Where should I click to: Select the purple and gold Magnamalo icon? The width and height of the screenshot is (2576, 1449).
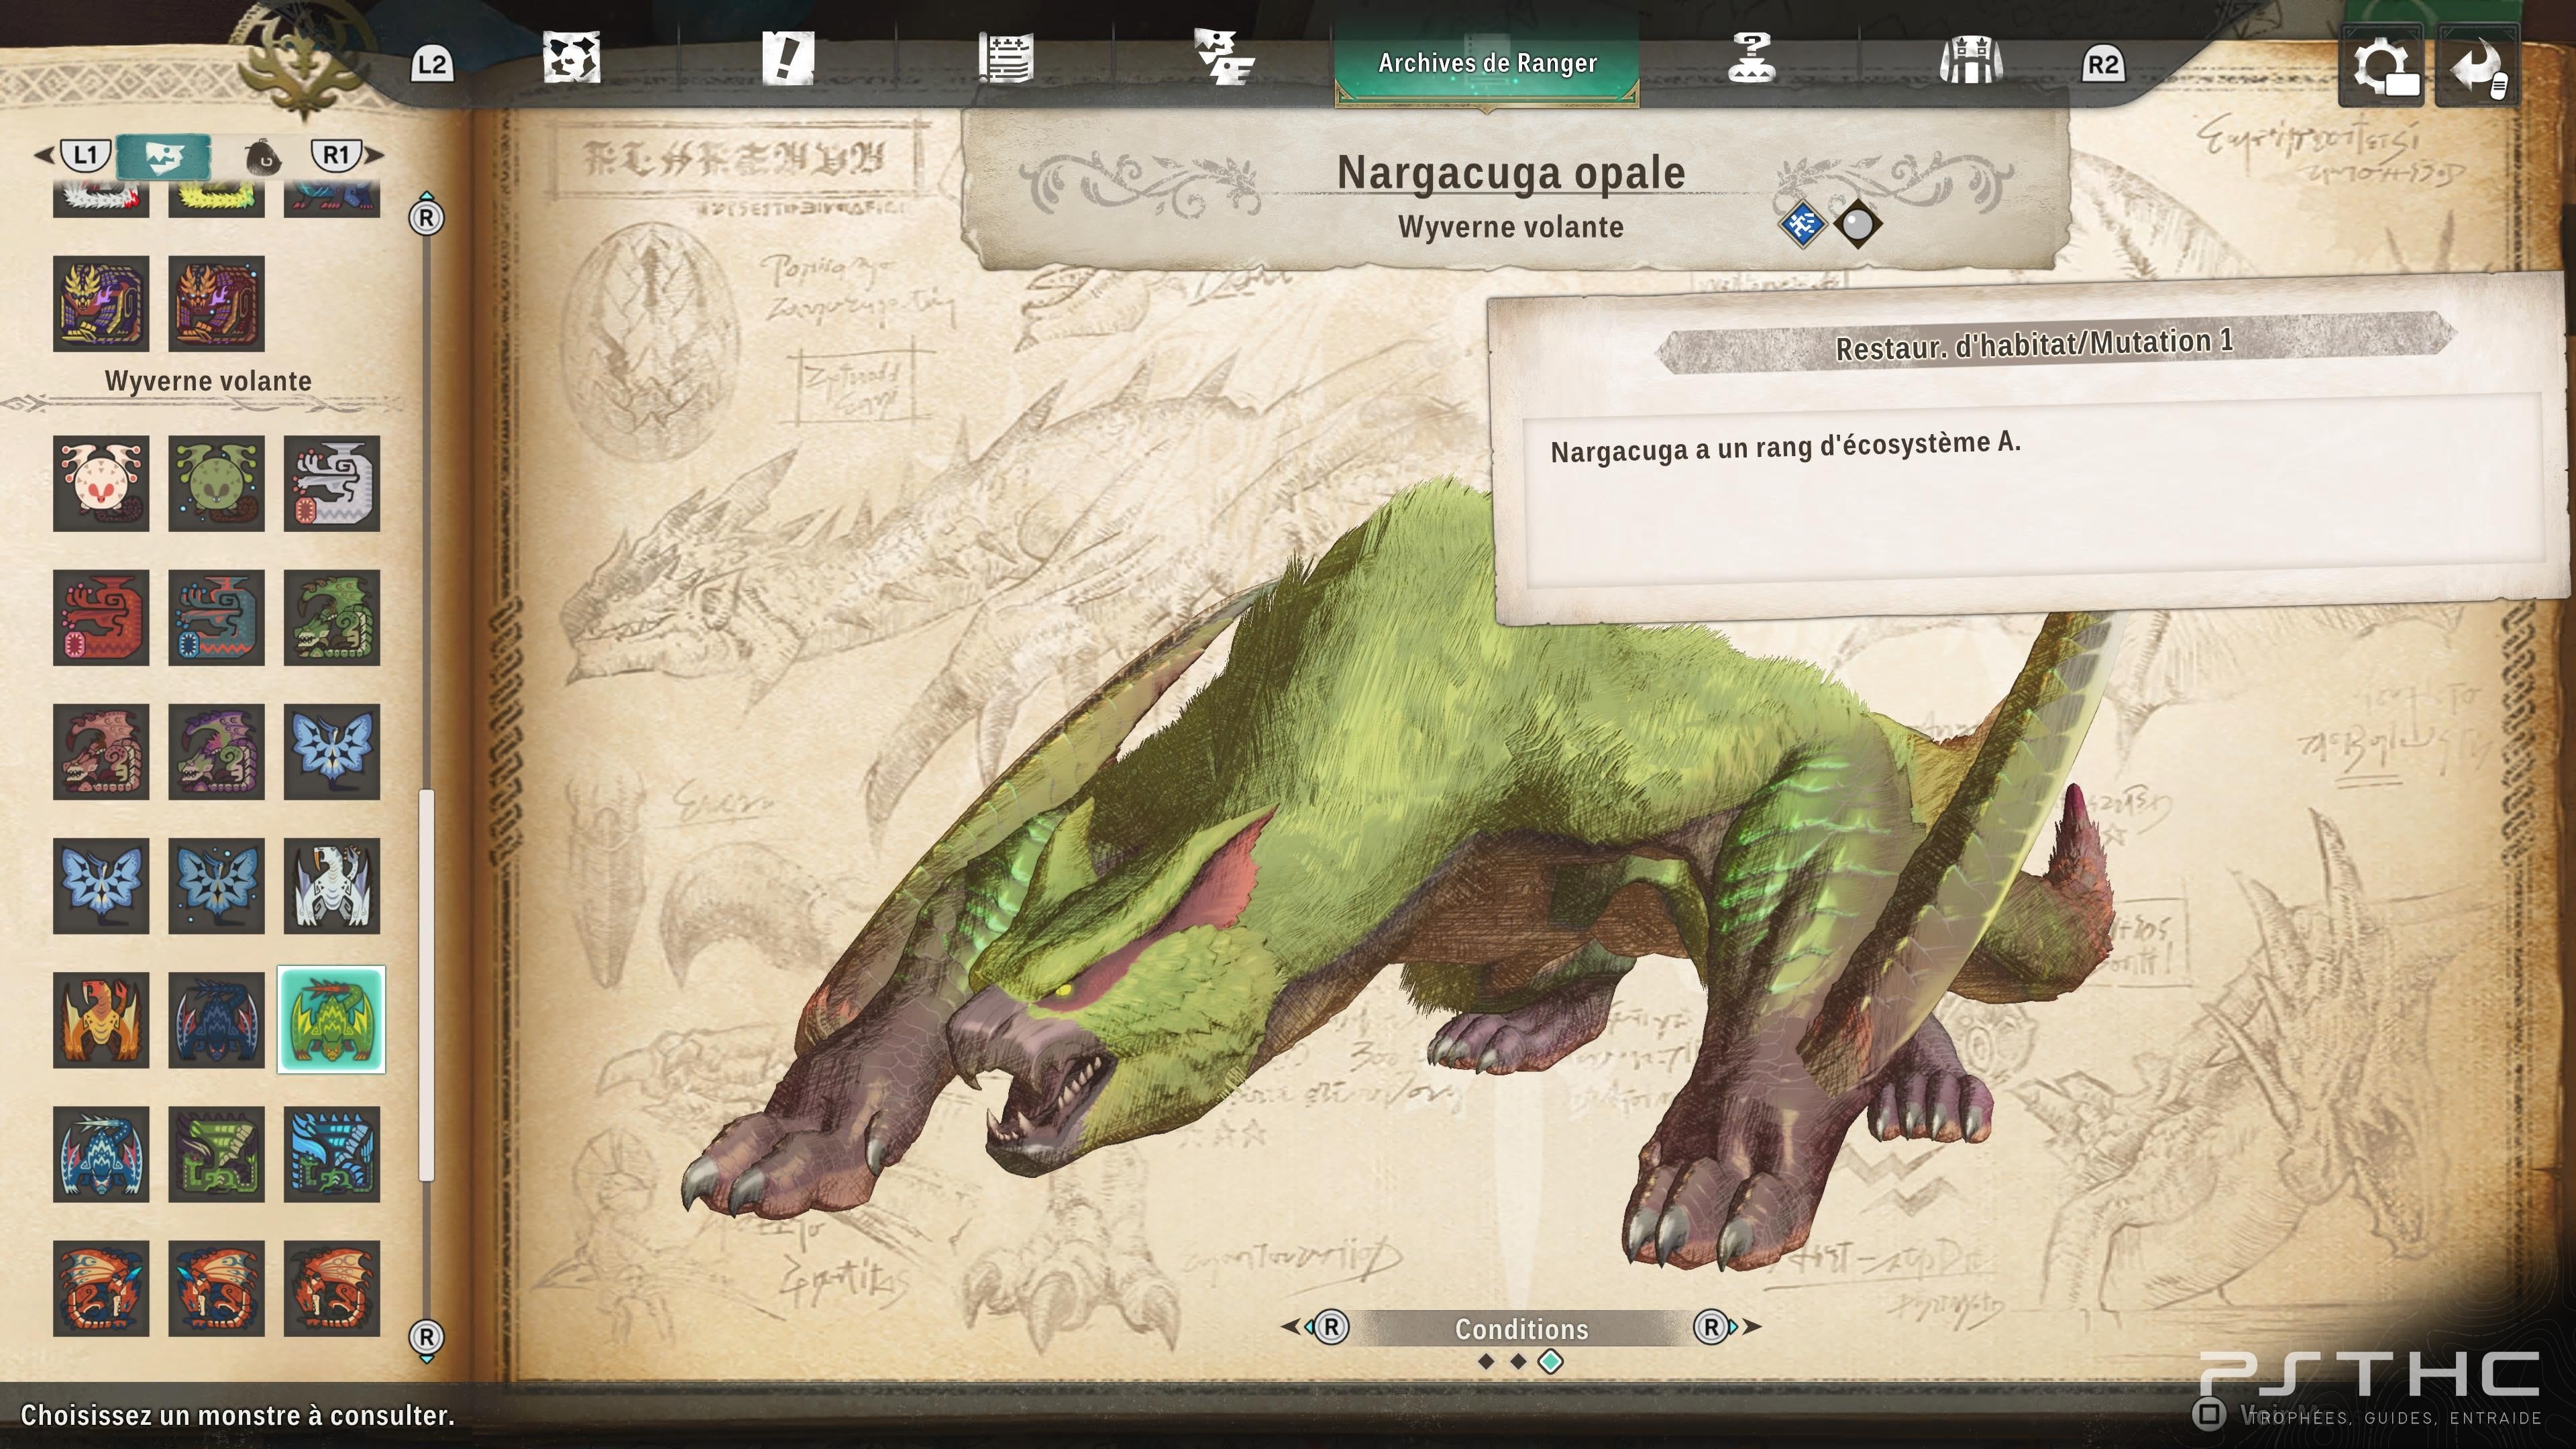(x=101, y=303)
